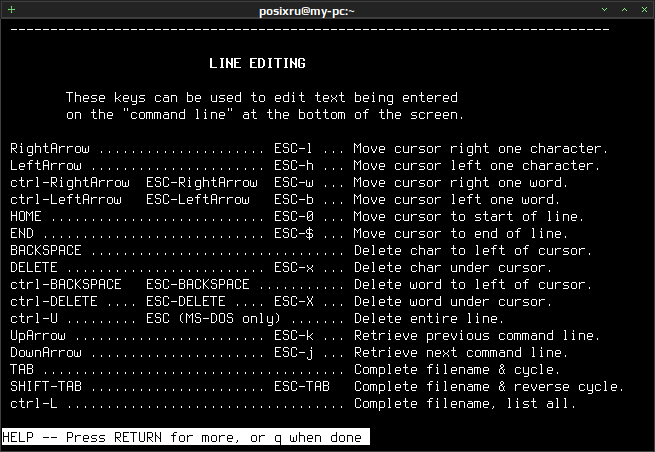Click the LeftArrow key name

tap(46, 165)
